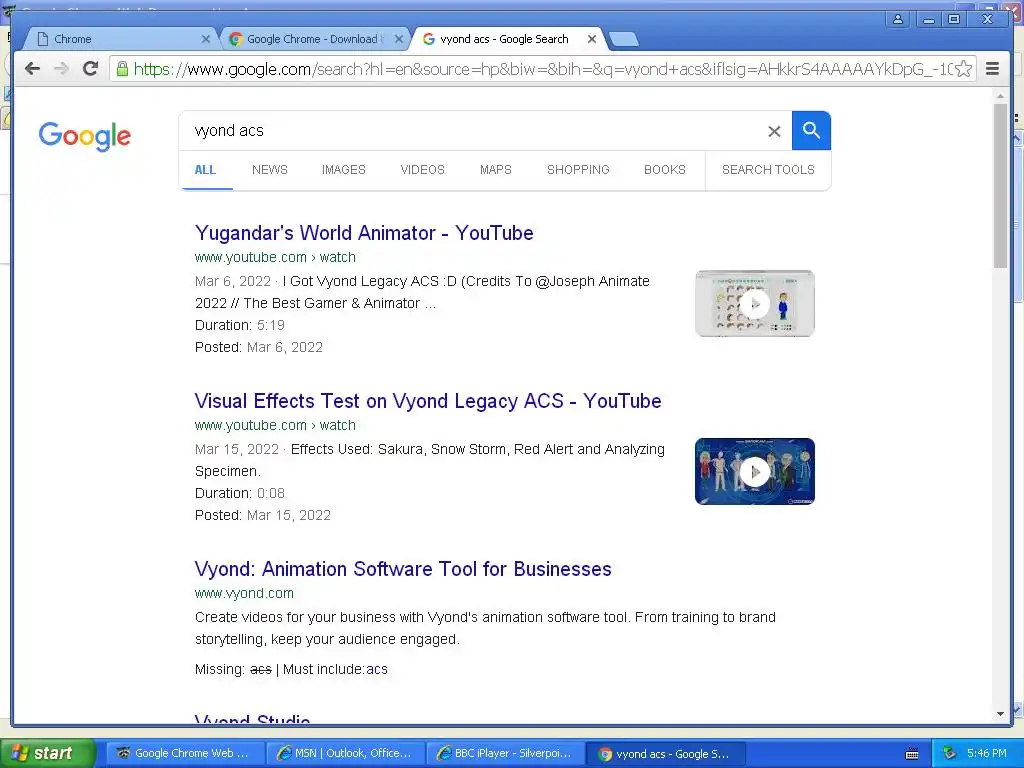Switch to 'BBC iPlayer - Silverpoi...' taskbar window
The width and height of the screenshot is (1024, 768).
pyautogui.click(x=506, y=754)
